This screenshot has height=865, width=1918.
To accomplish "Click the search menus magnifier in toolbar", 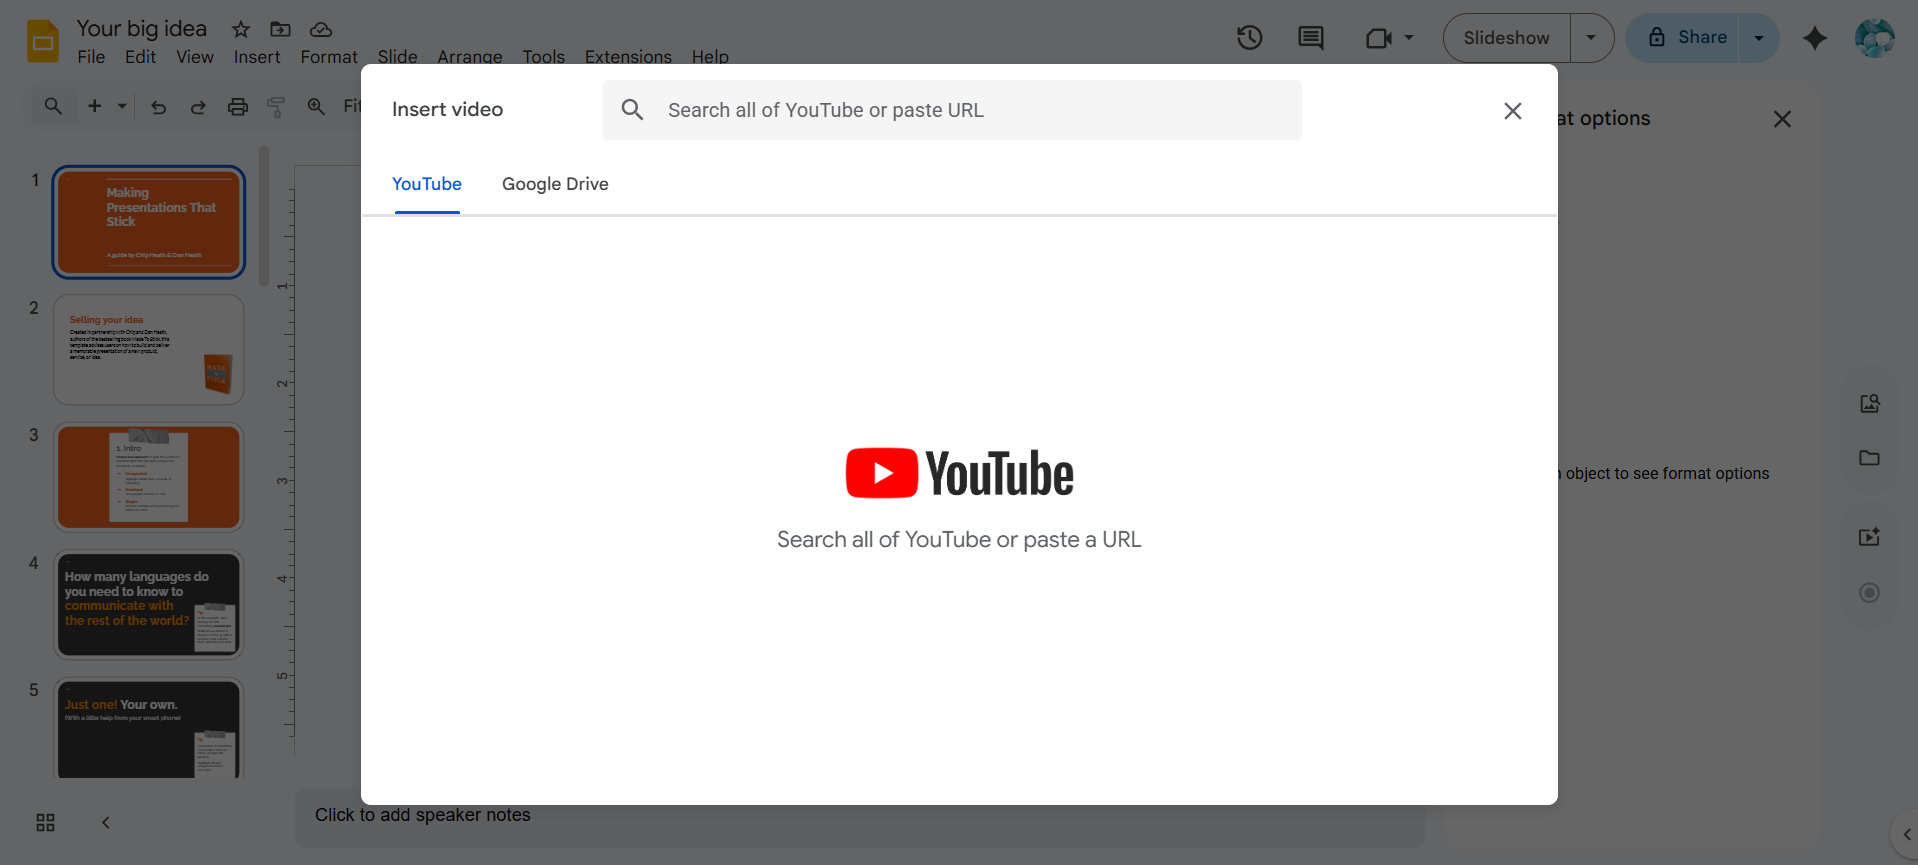I will (53, 106).
